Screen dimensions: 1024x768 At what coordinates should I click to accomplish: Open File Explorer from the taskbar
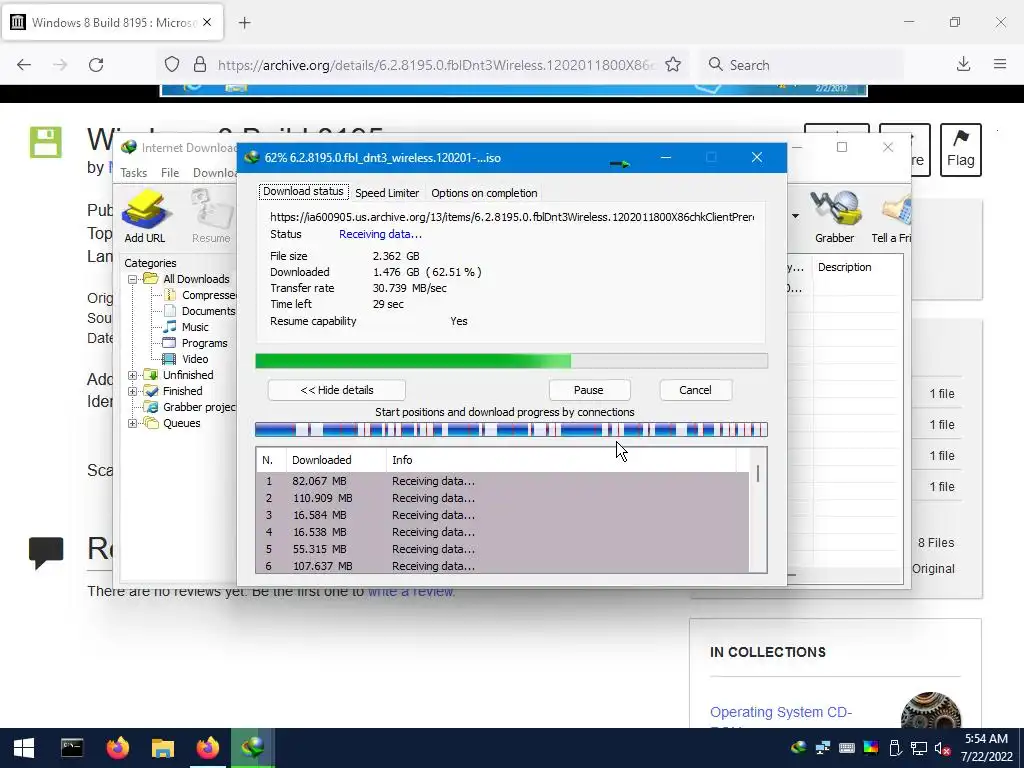[x=163, y=748]
